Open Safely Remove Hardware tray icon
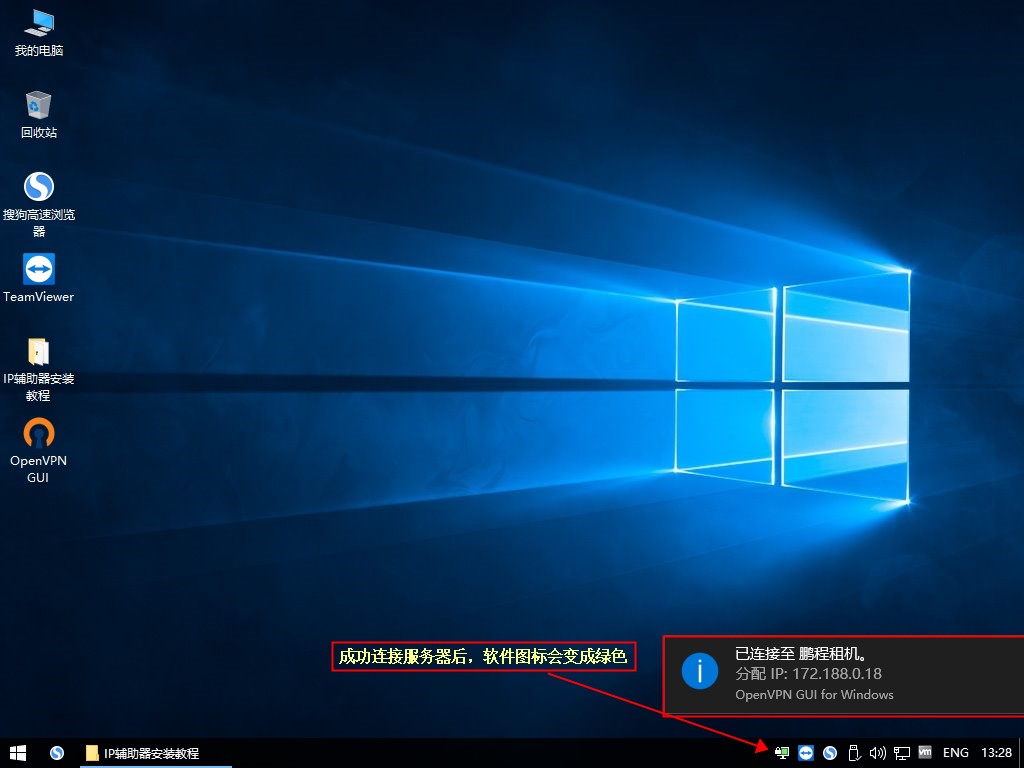 pos(854,753)
